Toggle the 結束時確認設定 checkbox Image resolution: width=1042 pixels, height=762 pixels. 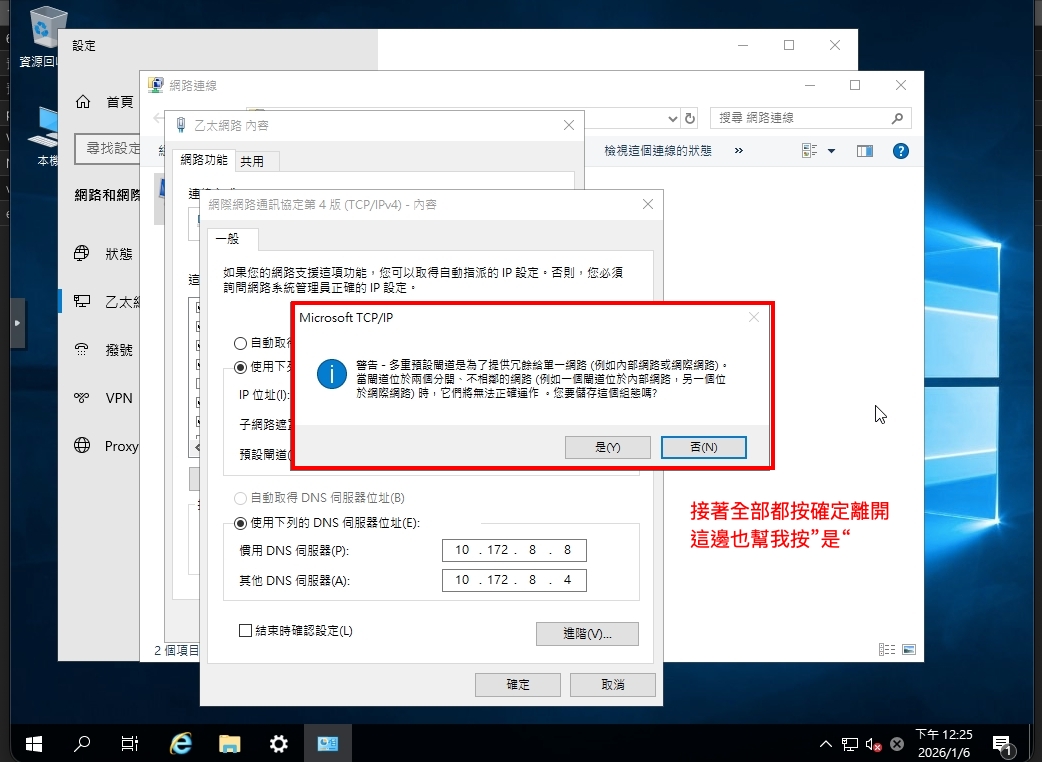245,631
